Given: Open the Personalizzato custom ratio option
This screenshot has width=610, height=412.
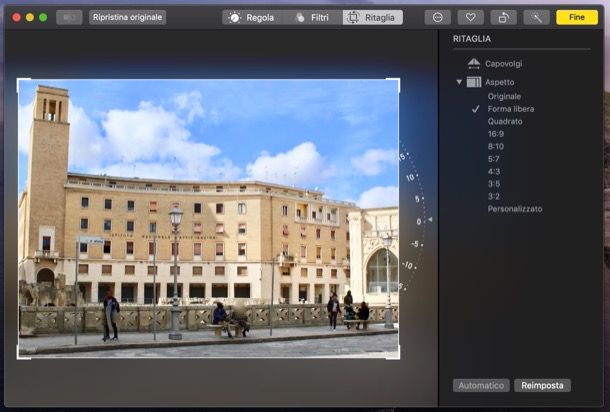Looking at the screenshot, I should 515,209.
